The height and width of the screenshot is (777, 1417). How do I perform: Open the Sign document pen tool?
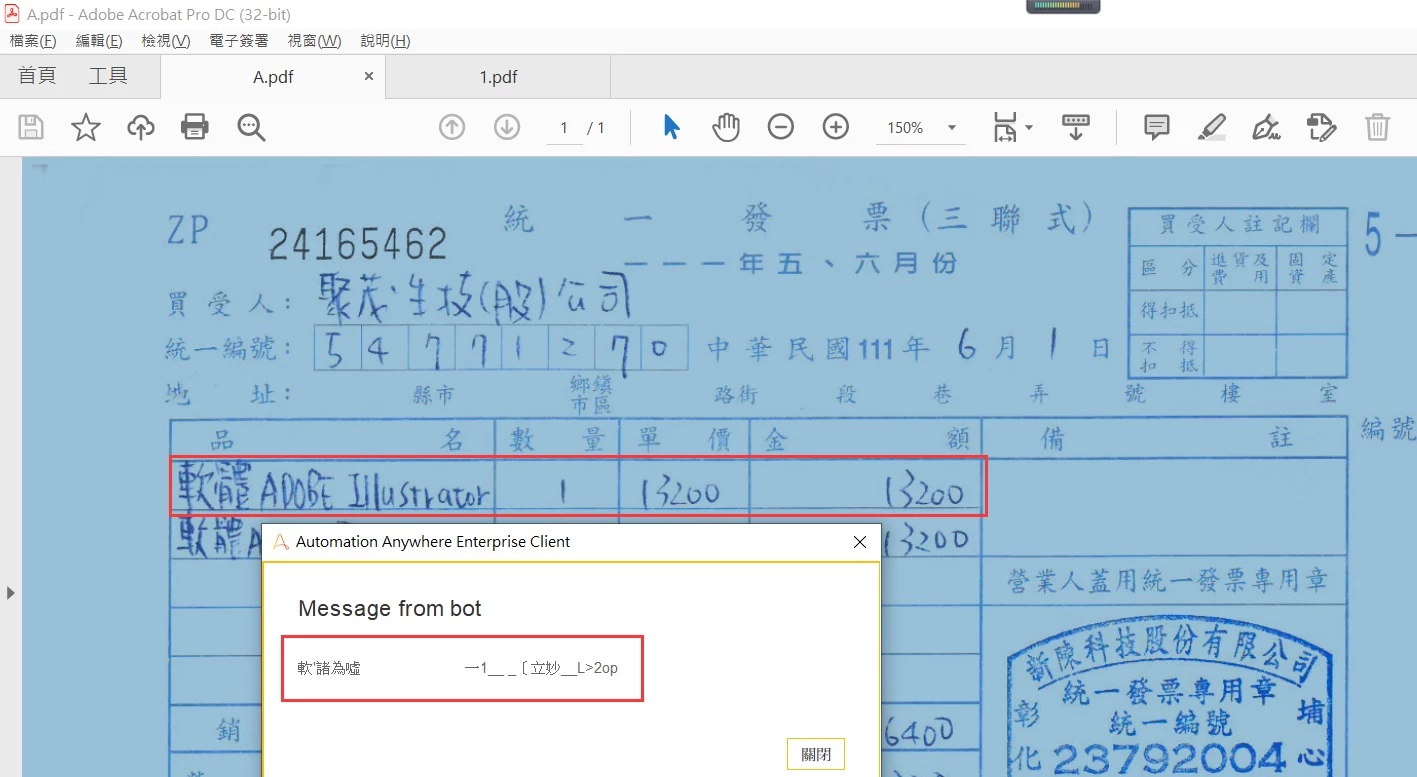pyautogui.click(x=1266, y=127)
